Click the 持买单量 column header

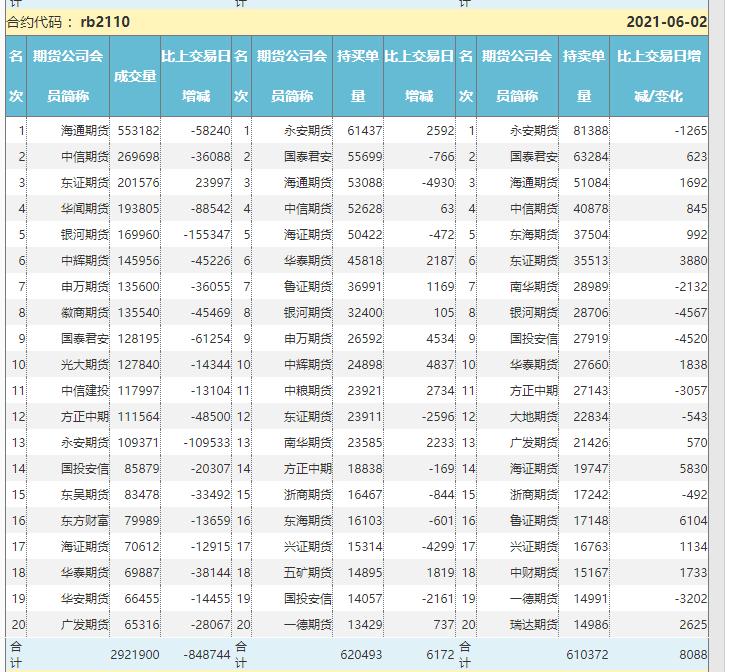pyautogui.click(x=357, y=77)
